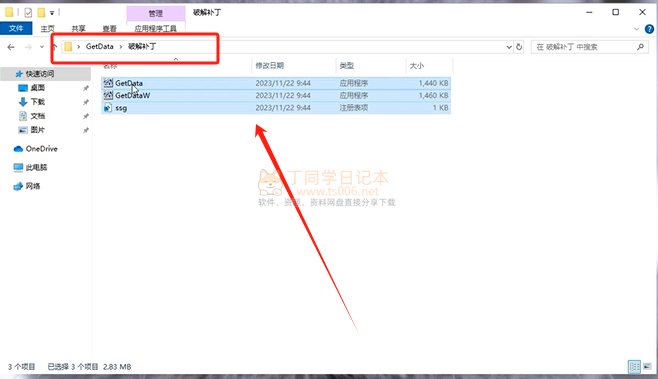Viewport: 658px width, 379px height.
Task: Refresh the current folder view
Action: (x=519, y=47)
